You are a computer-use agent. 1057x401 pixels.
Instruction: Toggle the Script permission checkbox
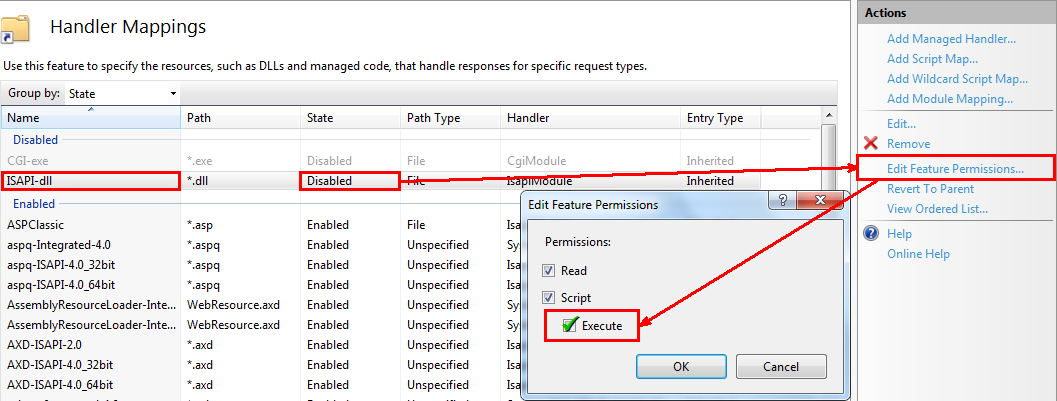pos(548,298)
